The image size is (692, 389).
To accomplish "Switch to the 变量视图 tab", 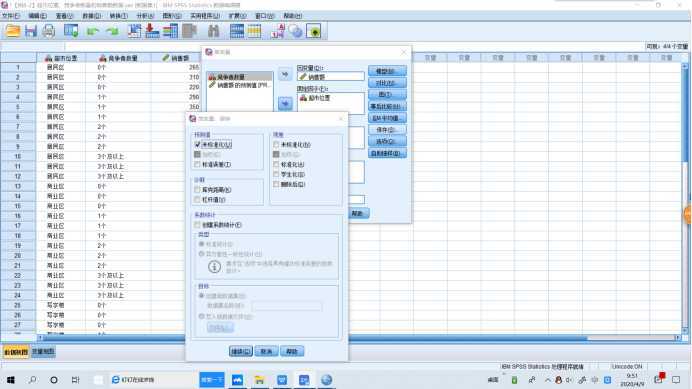I will pyautogui.click(x=43, y=352).
